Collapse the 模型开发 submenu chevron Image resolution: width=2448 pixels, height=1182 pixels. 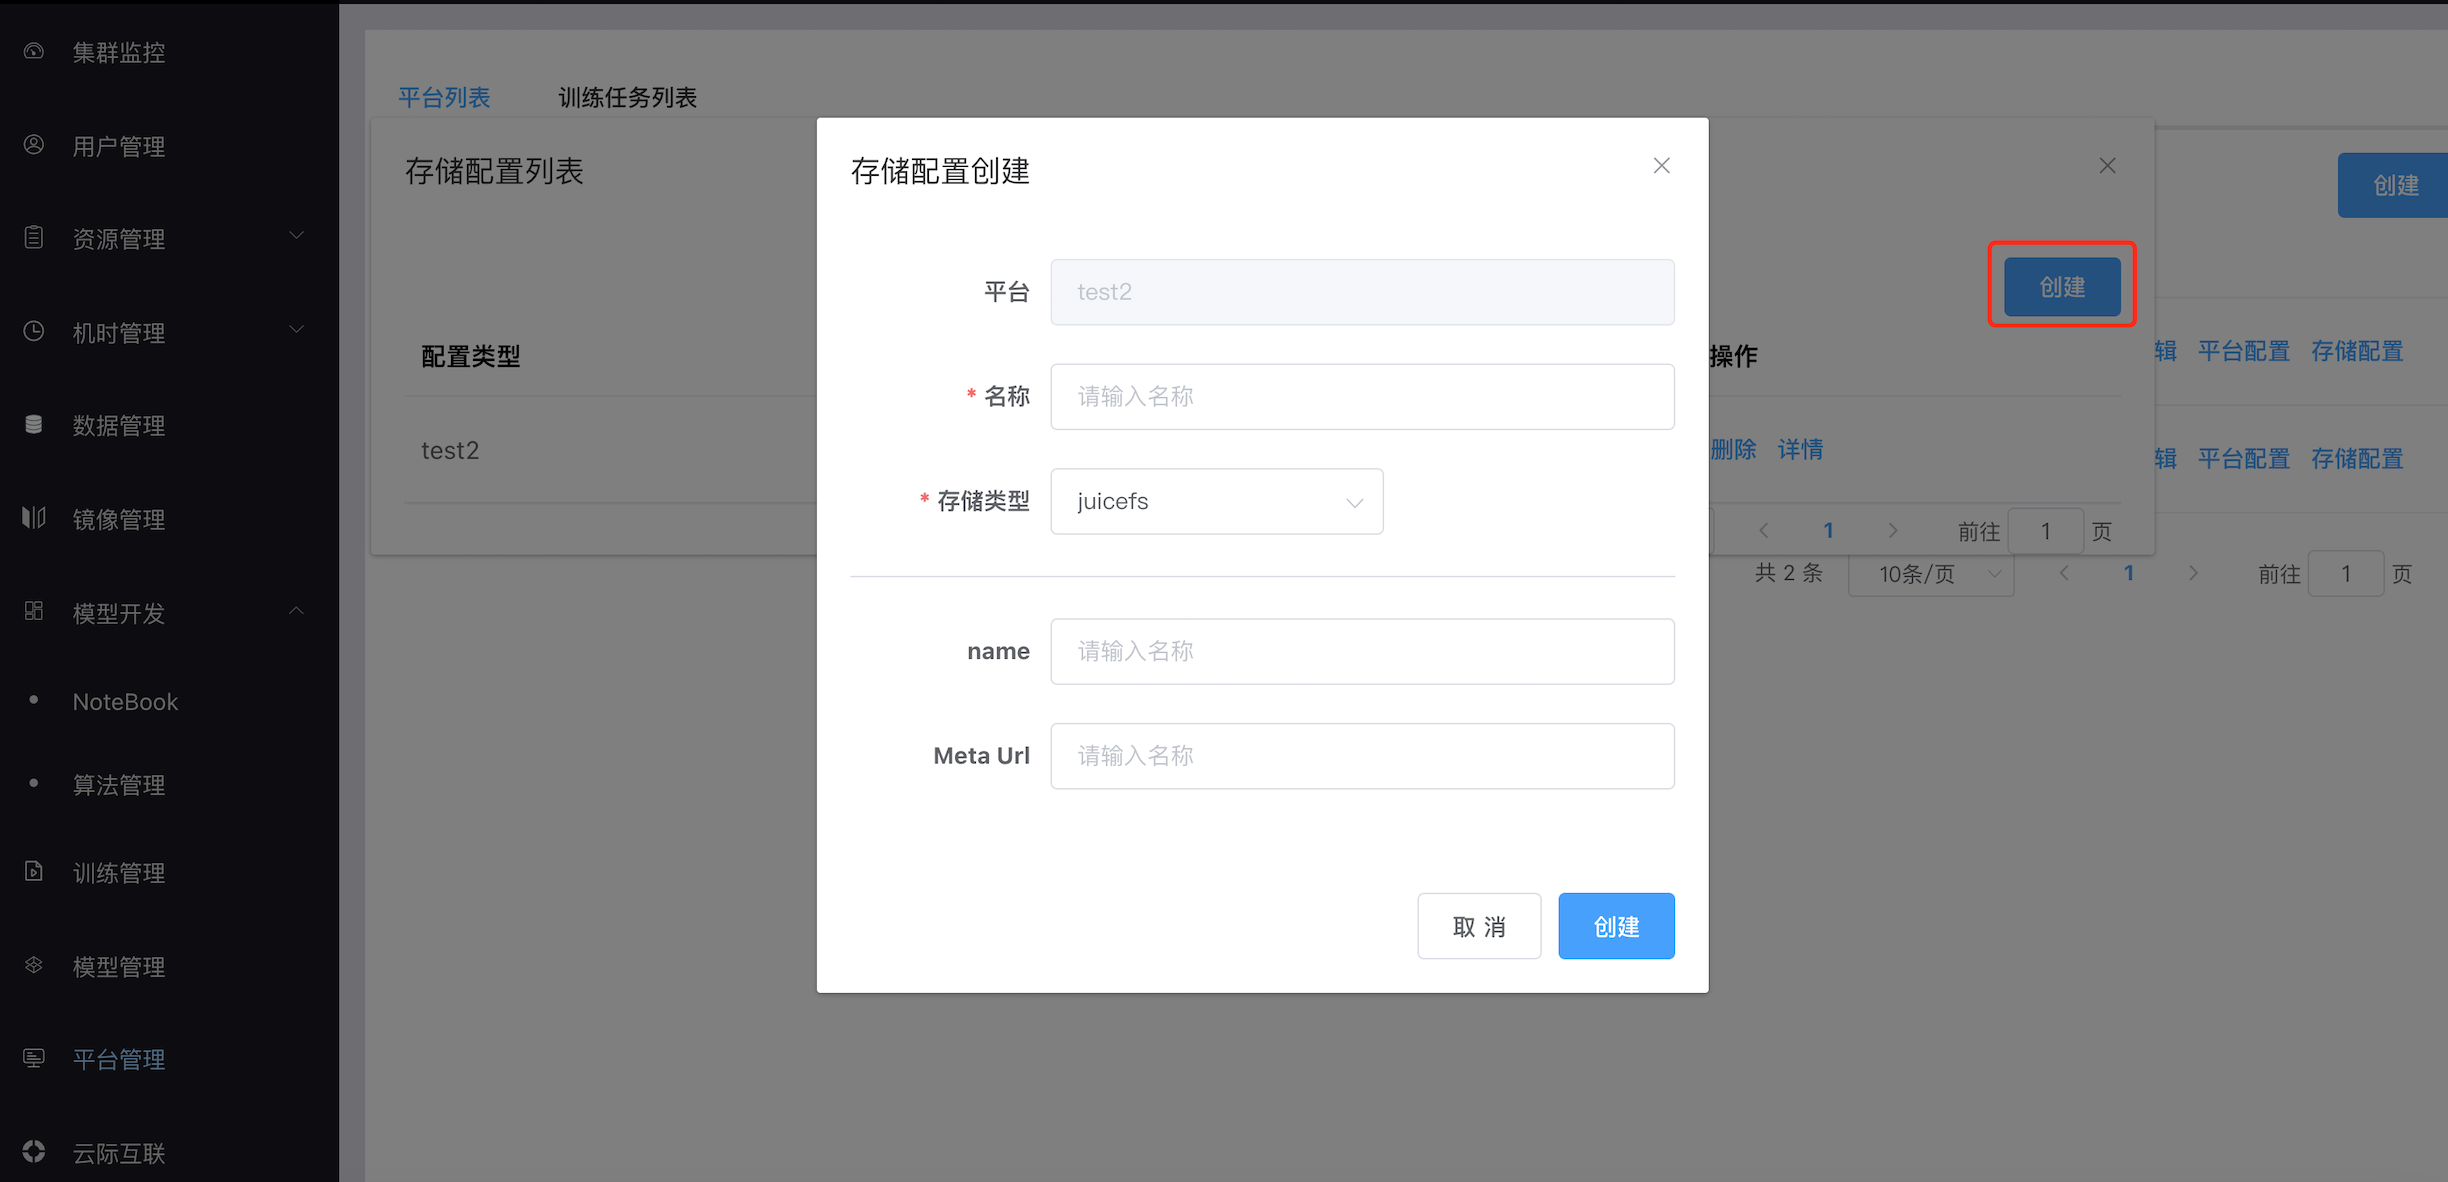tap(297, 610)
